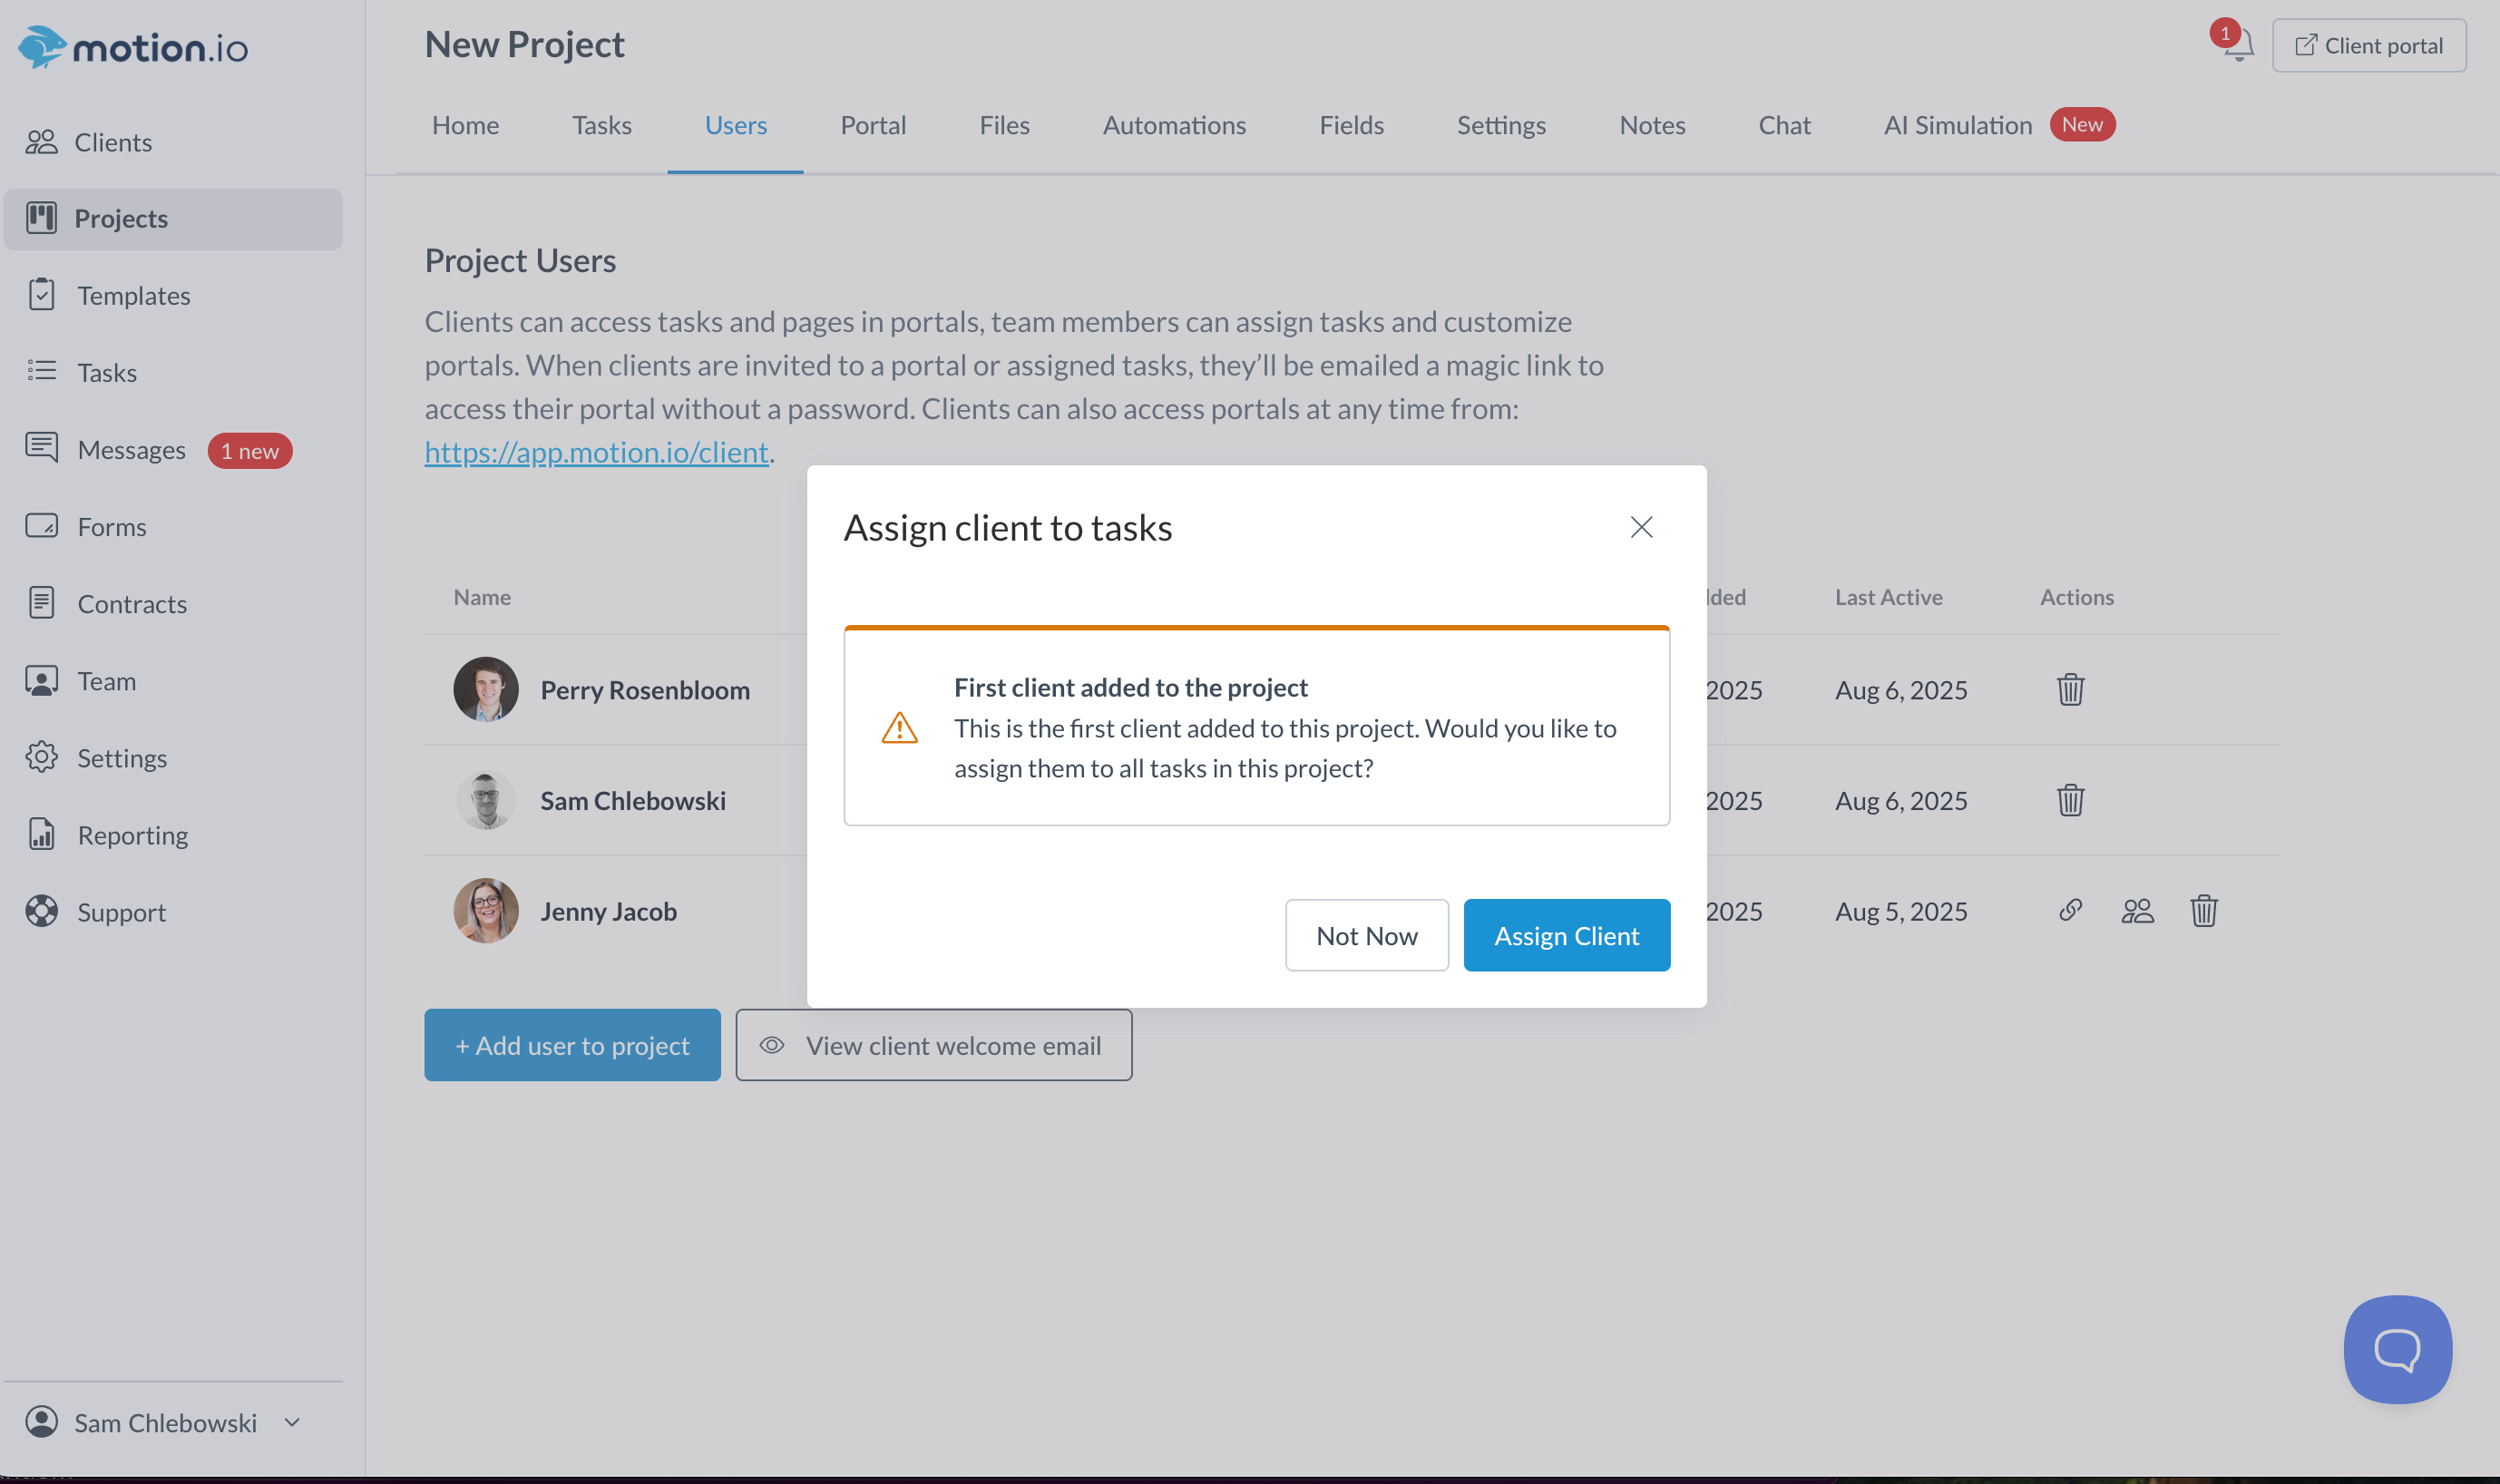Switch to the Automations tab

tap(1174, 125)
